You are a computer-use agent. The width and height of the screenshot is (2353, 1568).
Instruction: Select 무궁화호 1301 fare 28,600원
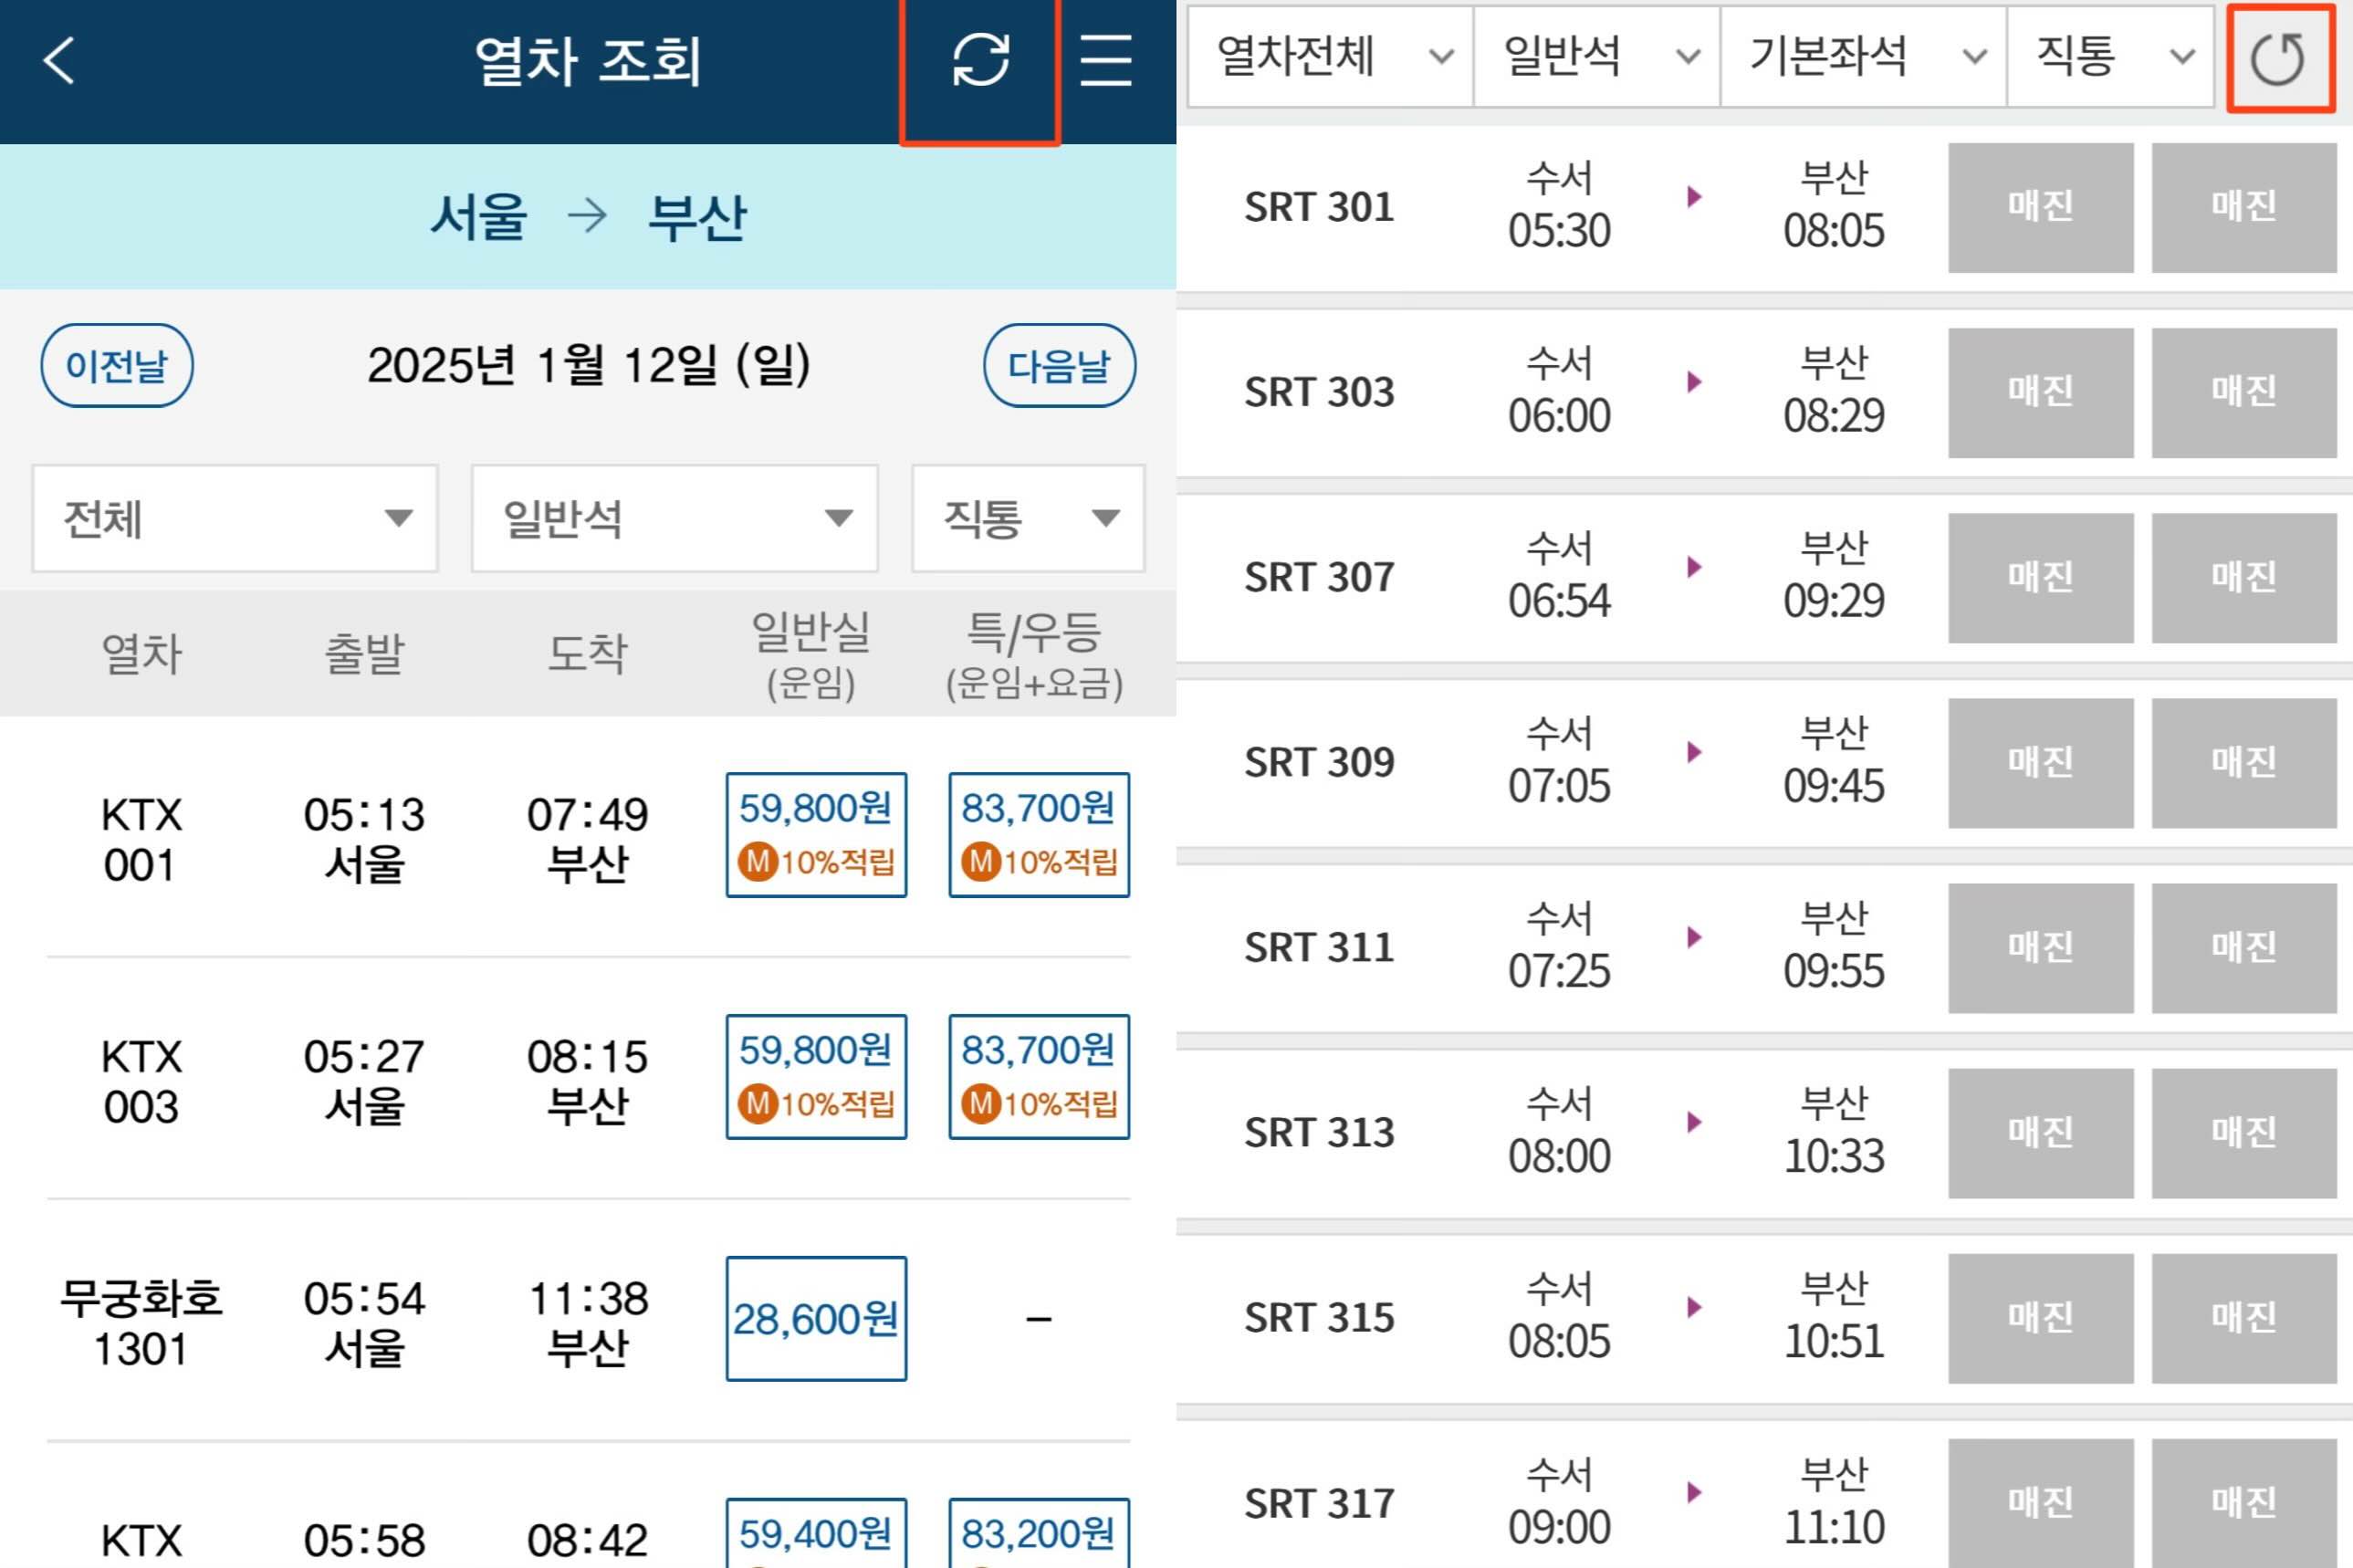(x=817, y=1319)
